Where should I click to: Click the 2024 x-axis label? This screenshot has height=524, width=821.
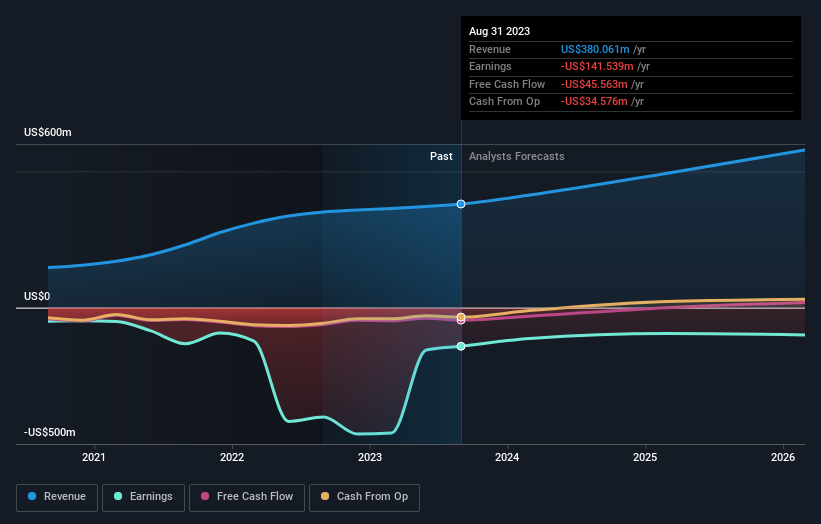click(x=507, y=458)
